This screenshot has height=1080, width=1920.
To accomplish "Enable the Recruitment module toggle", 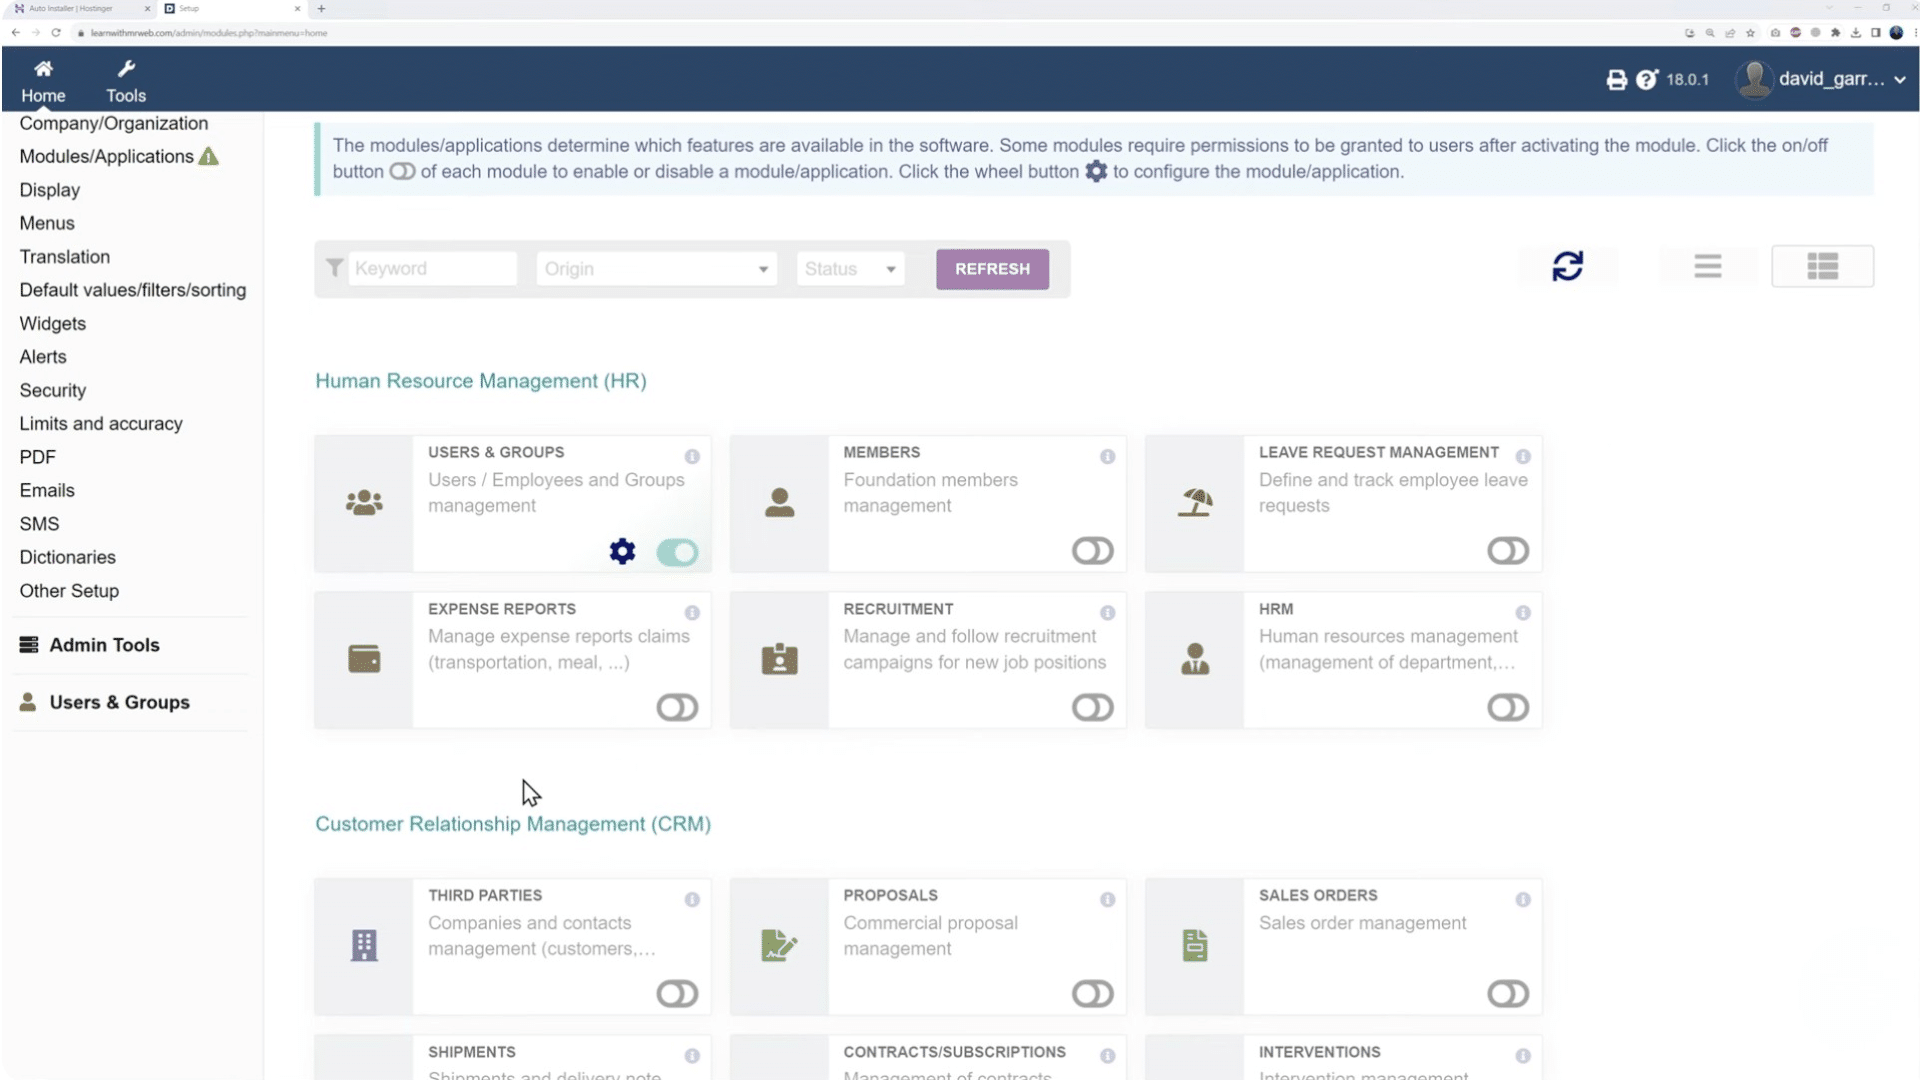I will [x=1092, y=707].
